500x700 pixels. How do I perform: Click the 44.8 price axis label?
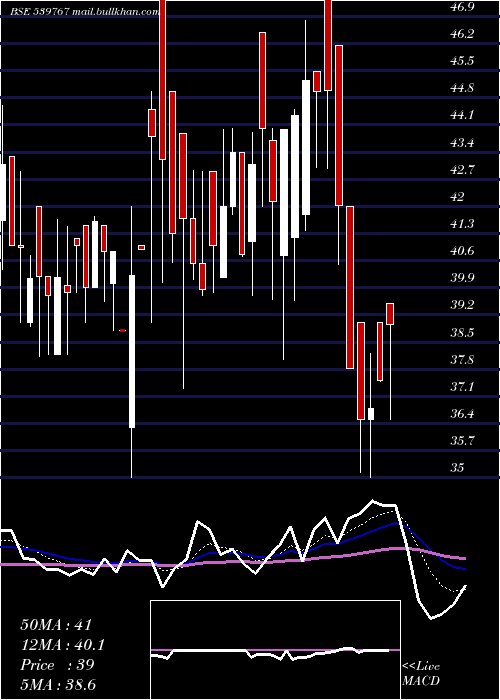pyautogui.click(x=462, y=88)
